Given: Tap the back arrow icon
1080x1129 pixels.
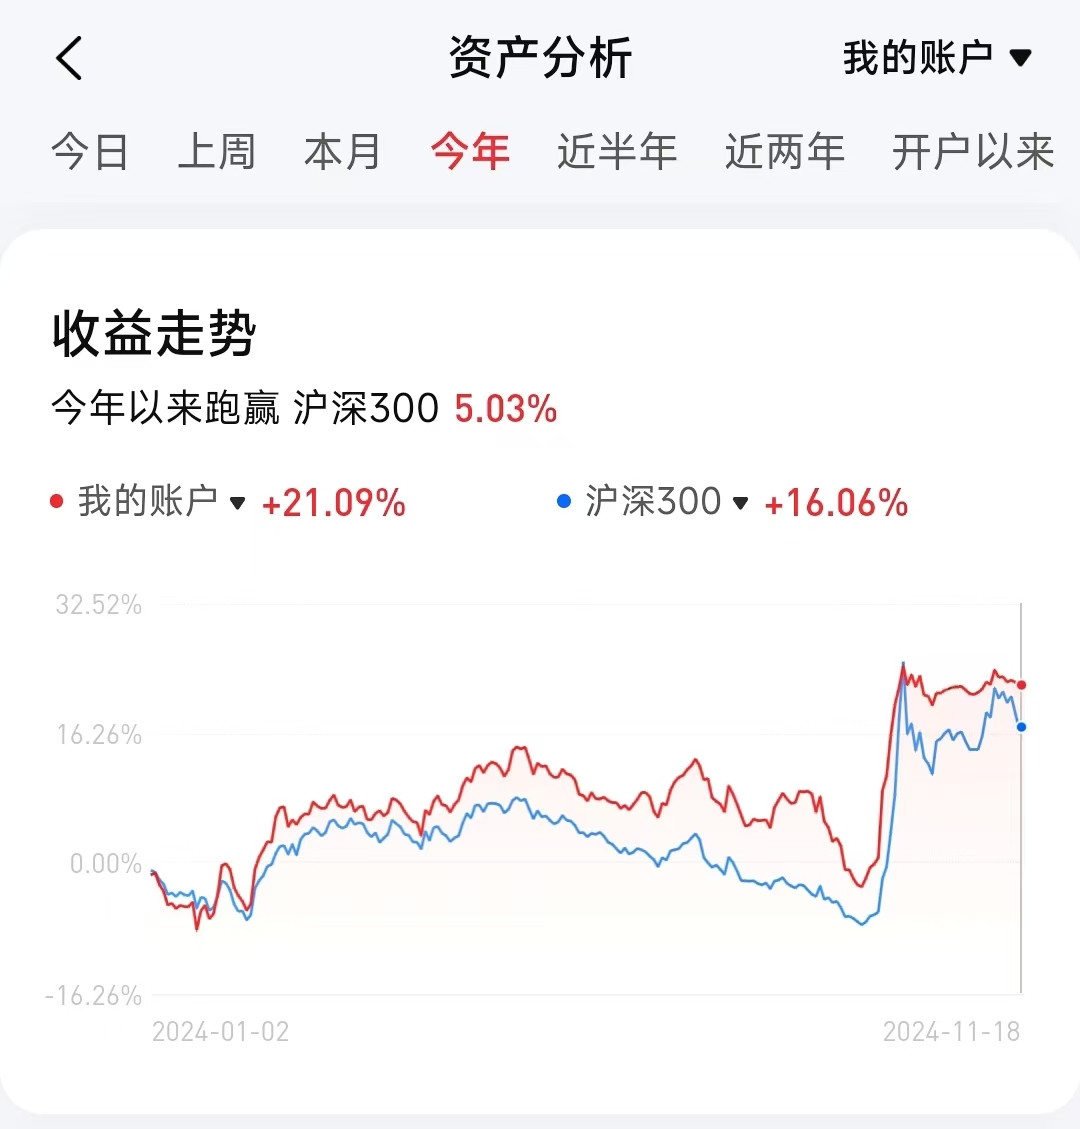Looking at the screenshot, I should point(69,58).
